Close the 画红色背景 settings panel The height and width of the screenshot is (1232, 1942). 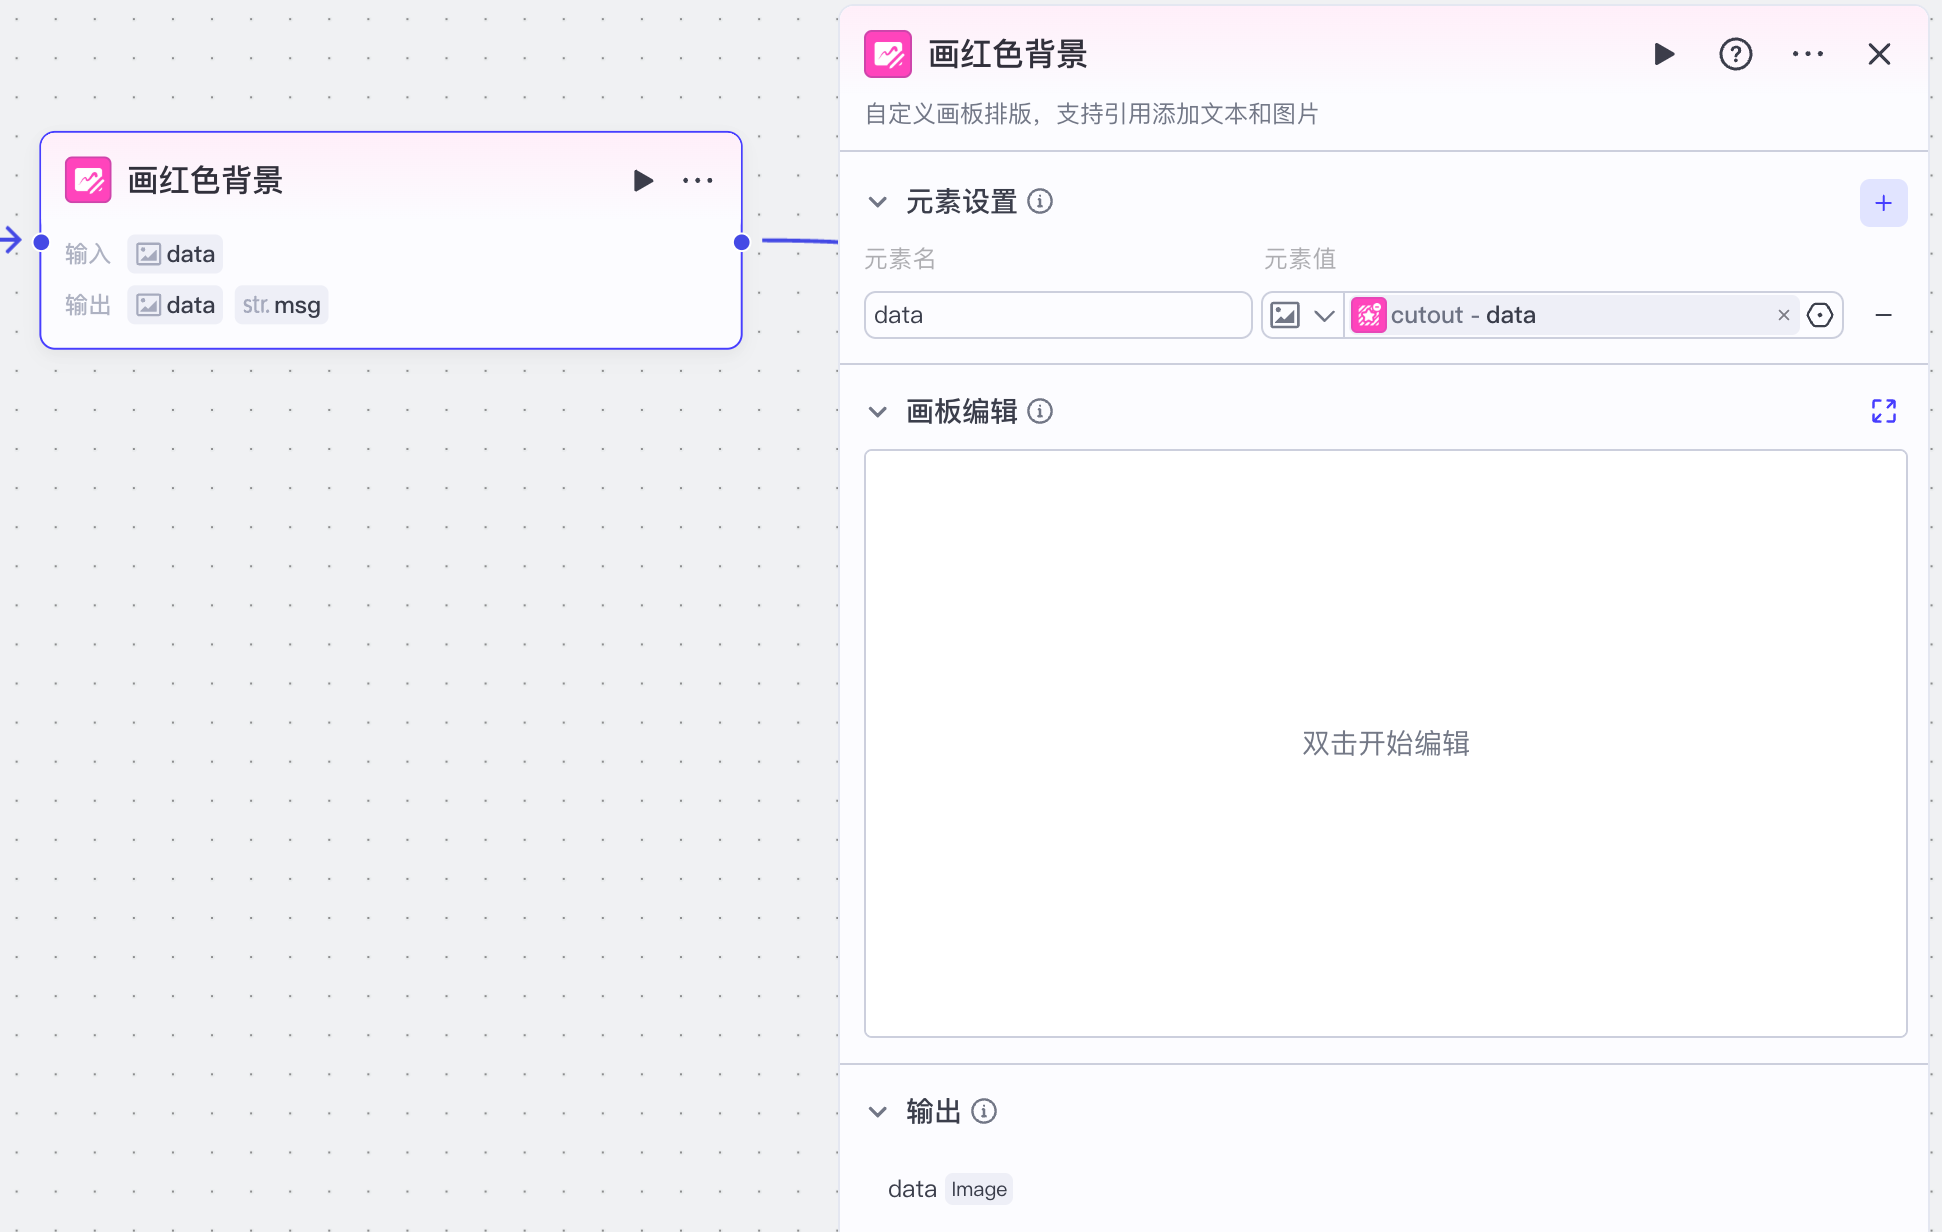(1879, 54)
